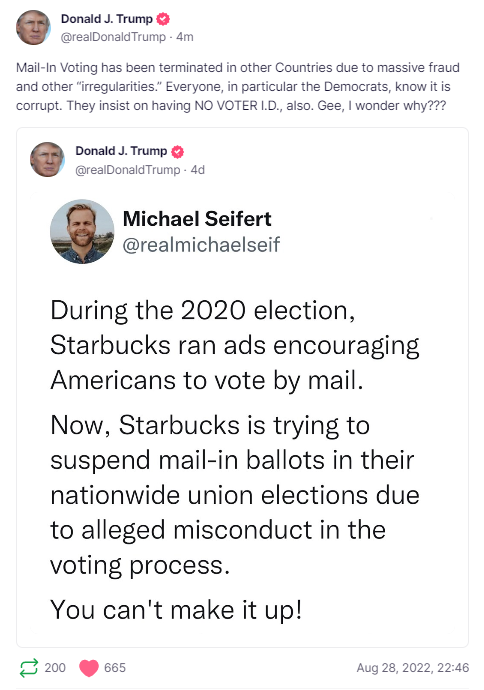Open the 4d timestamp on quoted post
Viewport: 484px width, 690px height.
[198, 170]
